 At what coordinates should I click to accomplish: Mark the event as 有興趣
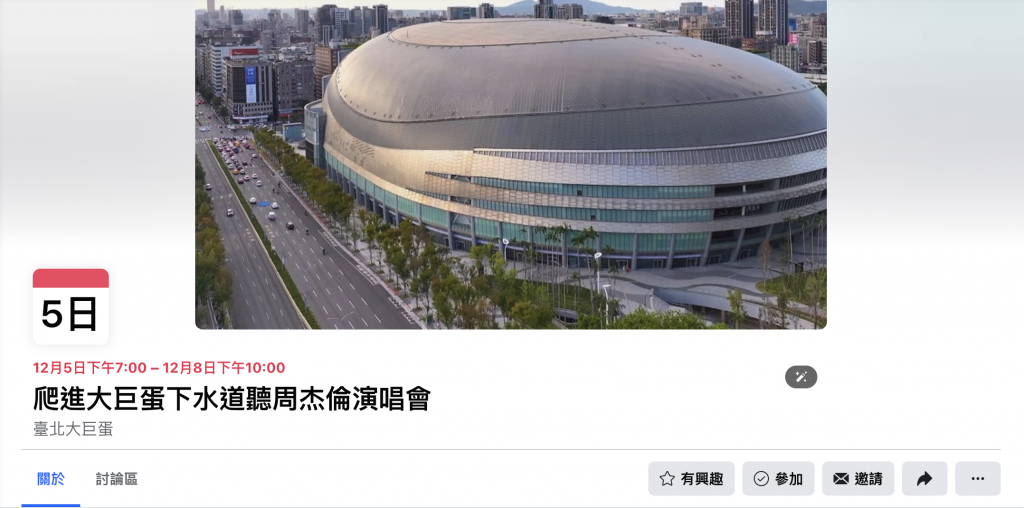(x=691, y=479)
